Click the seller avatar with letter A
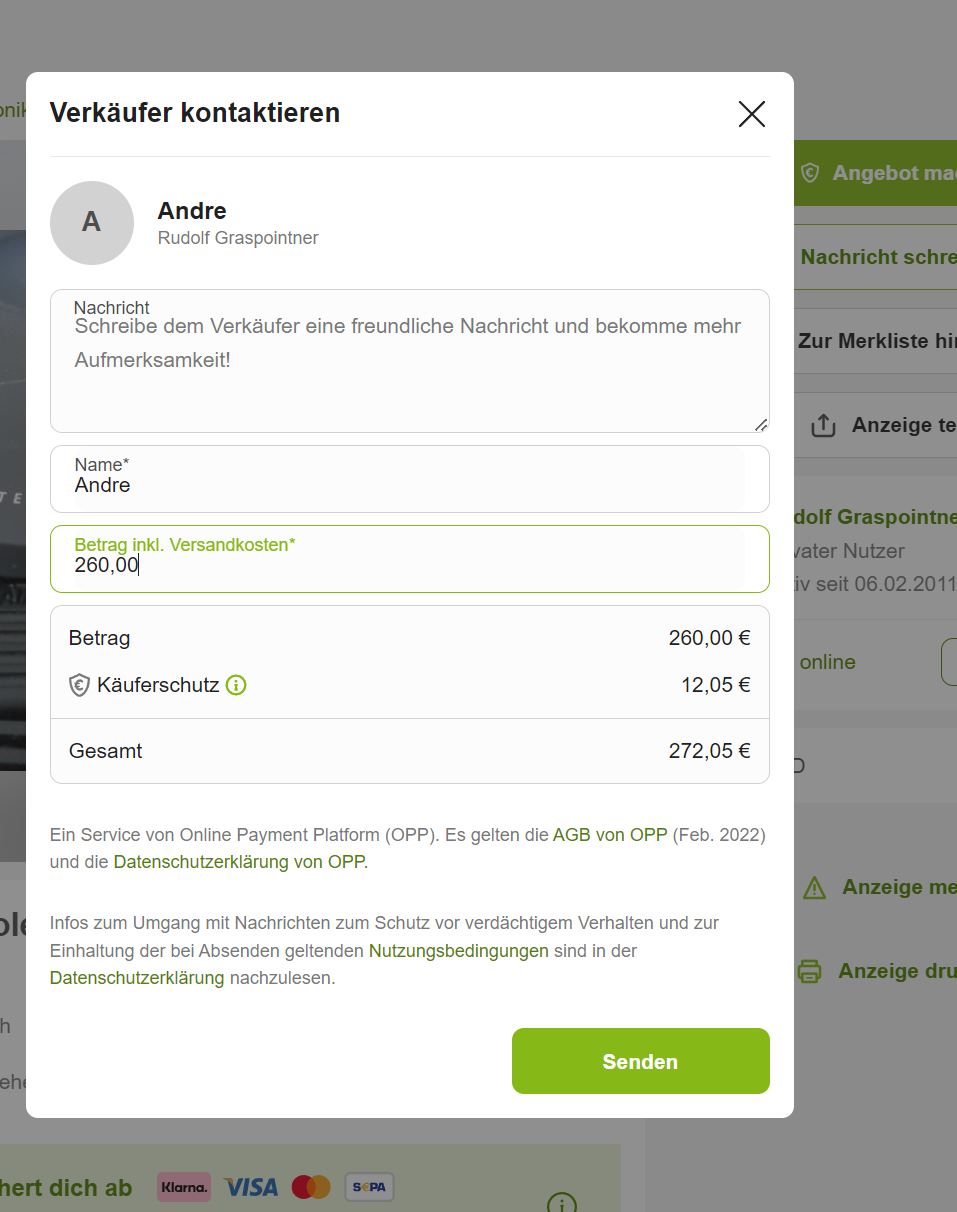Image resolution: width=957 pixels, height=1212 pixels. pos(92,222)
